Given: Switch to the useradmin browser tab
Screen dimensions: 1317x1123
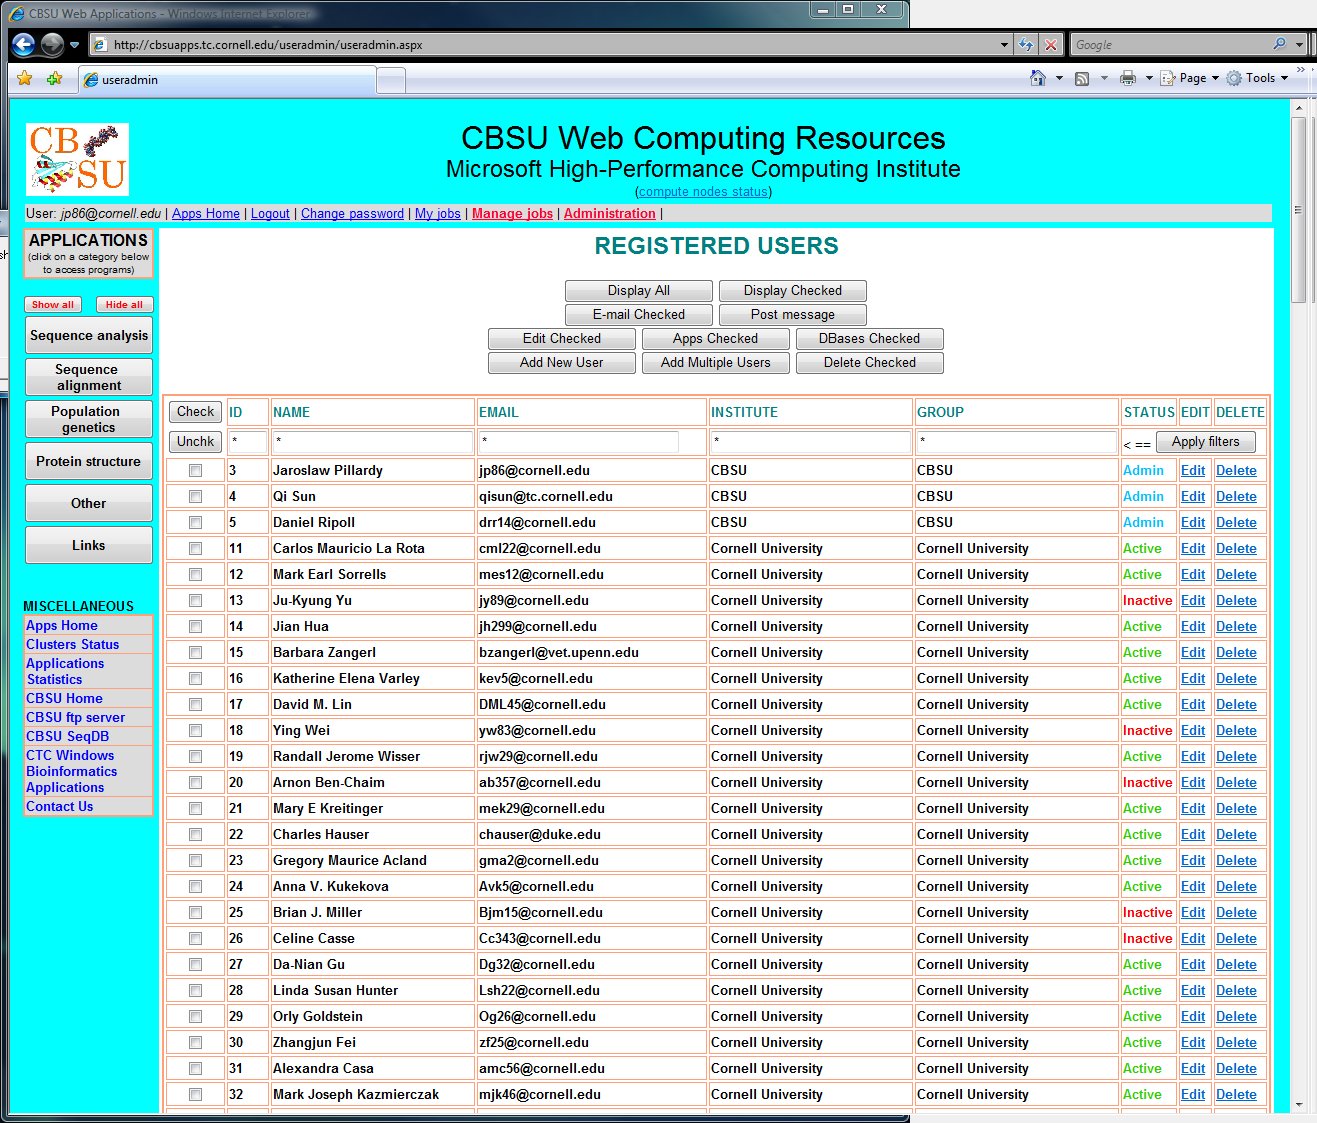Looking at the screenshot, I should pos(228,80).
